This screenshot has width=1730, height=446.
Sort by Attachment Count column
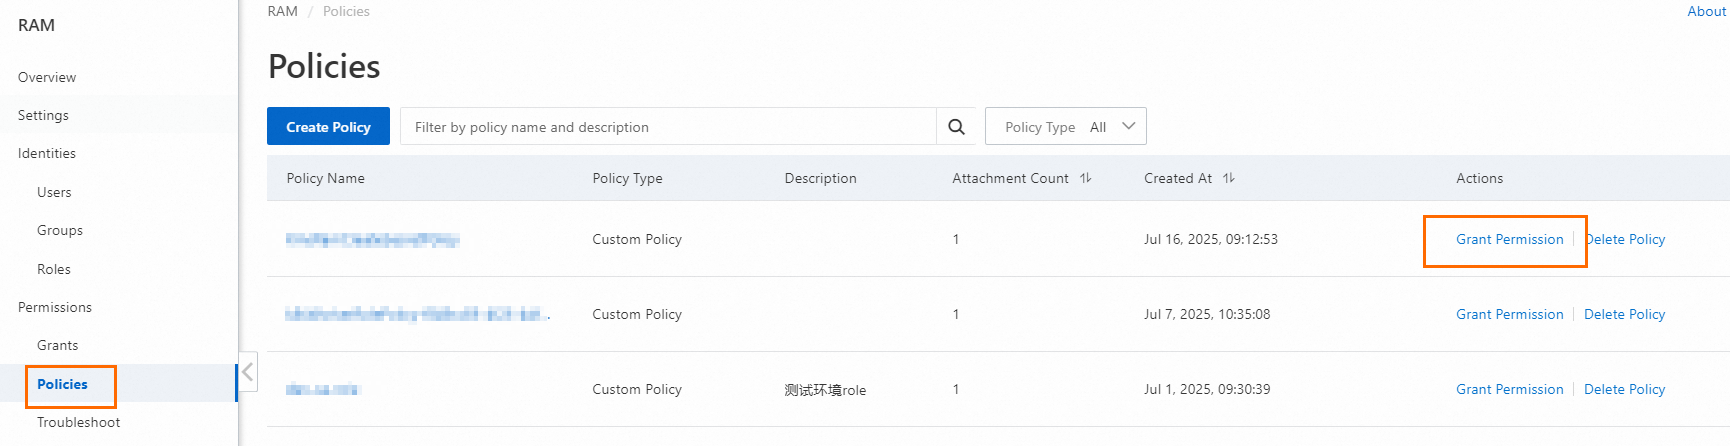tap(1085, 178)
